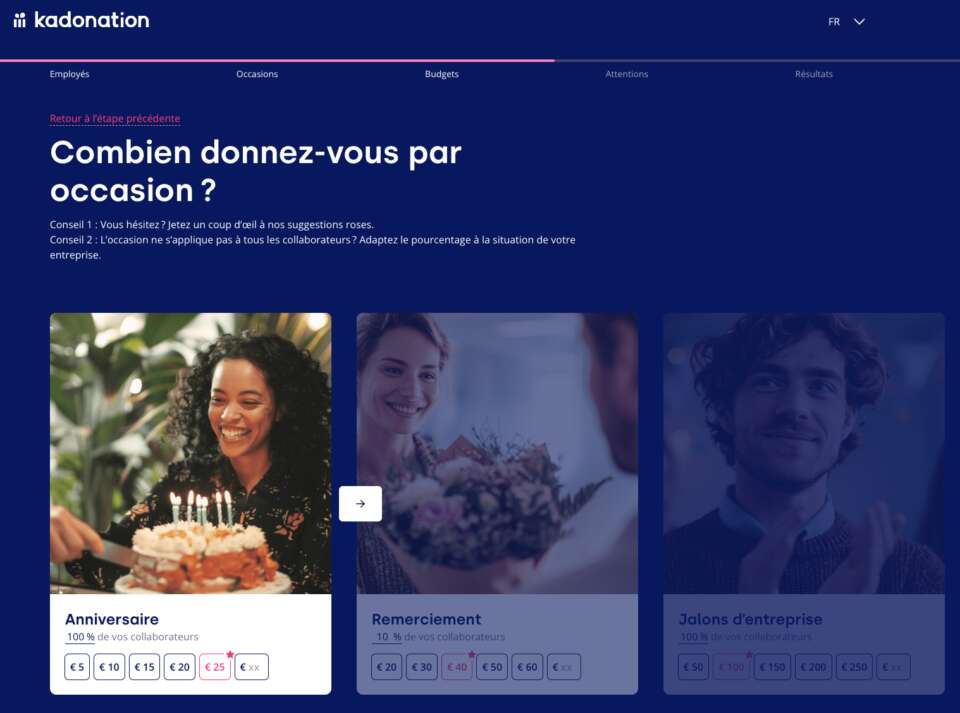Edit the 100 % Anniversaire percentage field
960x713 pixels.
(x=80, y=637)
